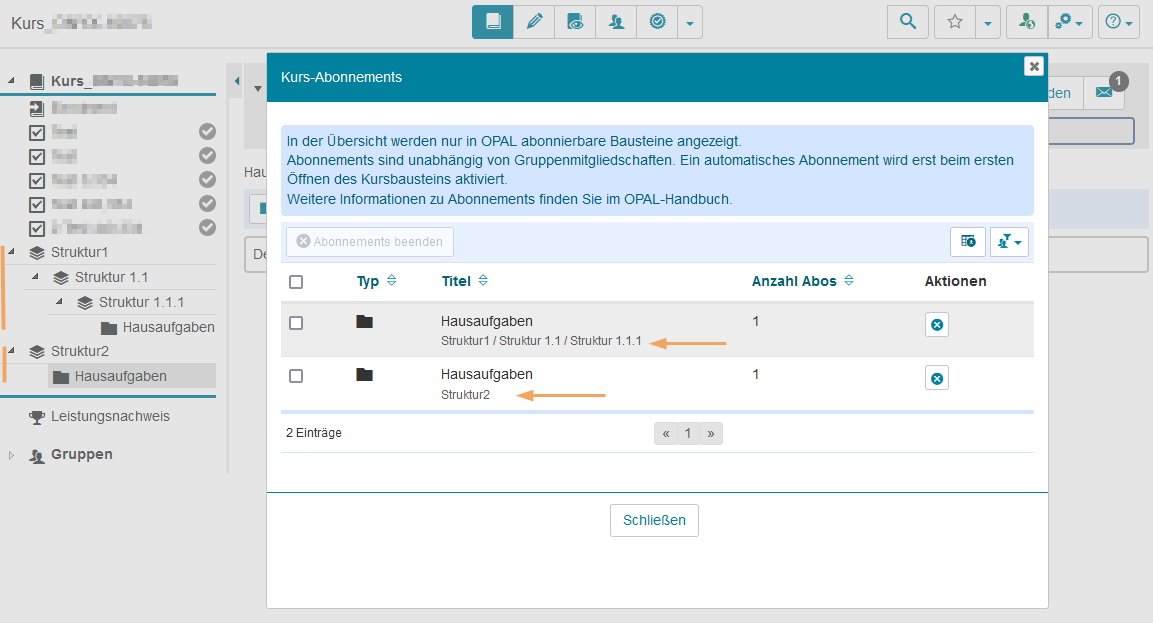This screenshot has height=623, width=1153.
Task: Click the Schließen button
Action: [654, 520]
